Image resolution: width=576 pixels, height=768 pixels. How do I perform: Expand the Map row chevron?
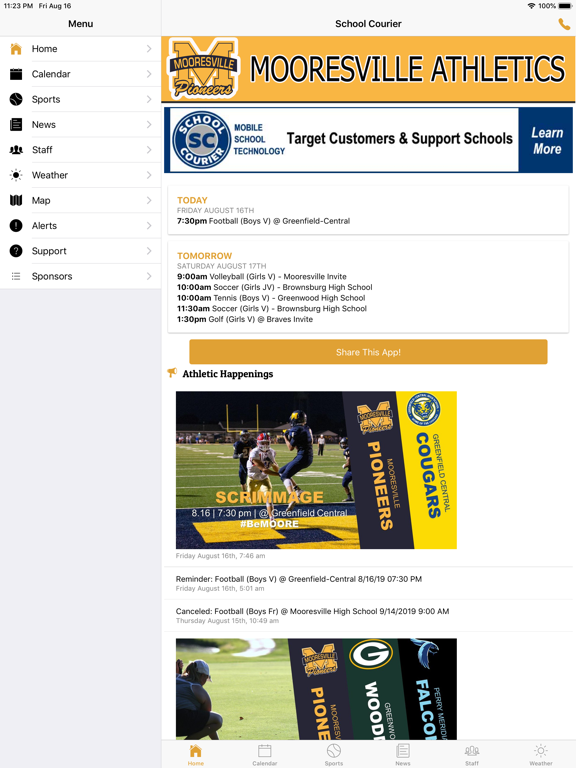(x=149, y=200)
